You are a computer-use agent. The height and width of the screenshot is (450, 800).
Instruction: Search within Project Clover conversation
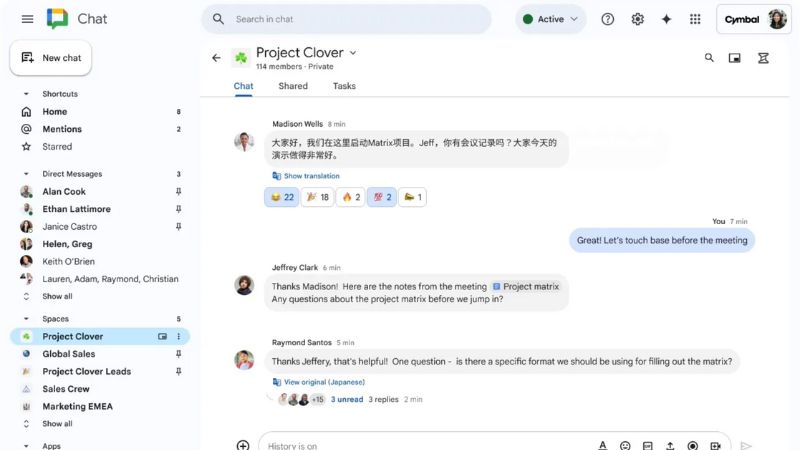click(709, 58)
